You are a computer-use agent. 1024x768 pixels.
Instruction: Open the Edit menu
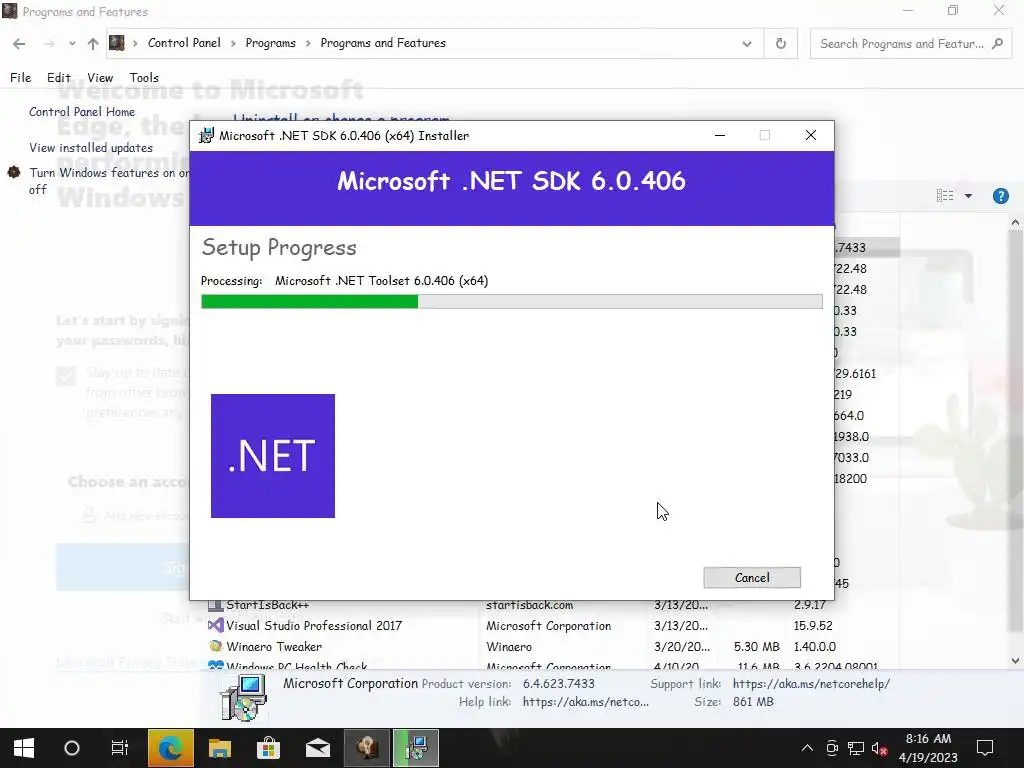[59, 77]
